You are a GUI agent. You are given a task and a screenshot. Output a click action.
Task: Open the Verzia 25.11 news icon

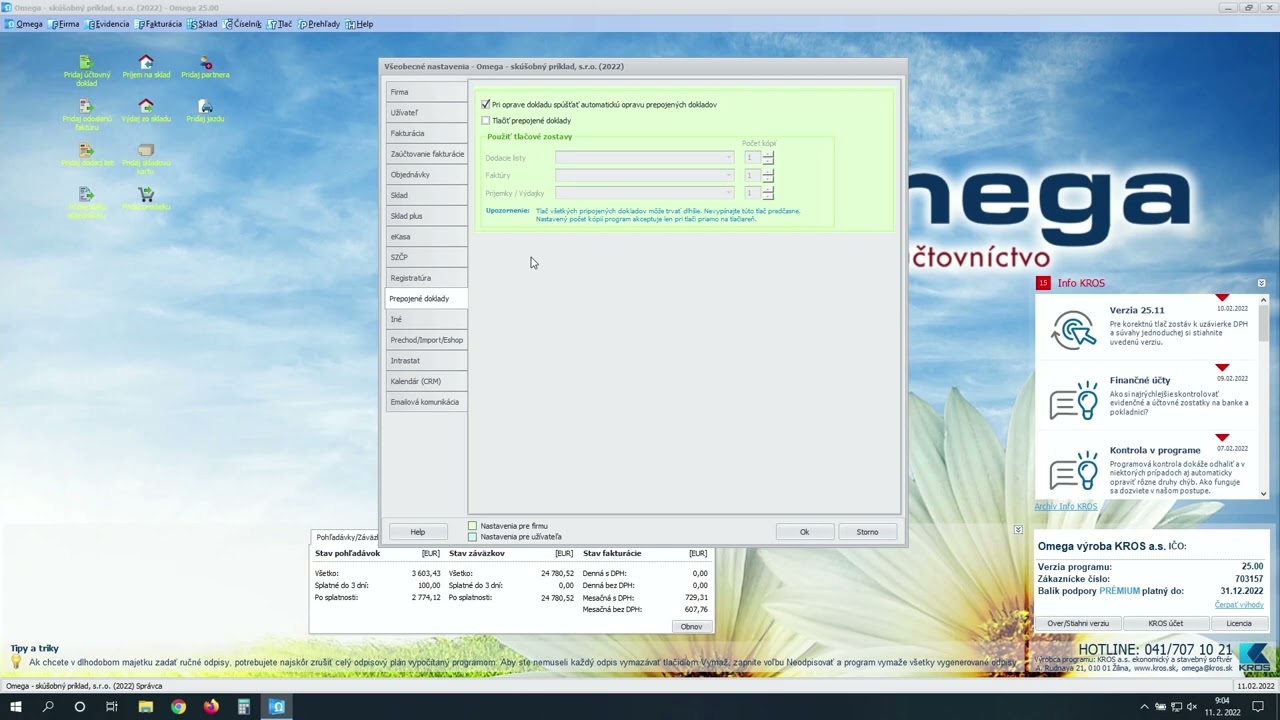click(x=1073, y=330)
